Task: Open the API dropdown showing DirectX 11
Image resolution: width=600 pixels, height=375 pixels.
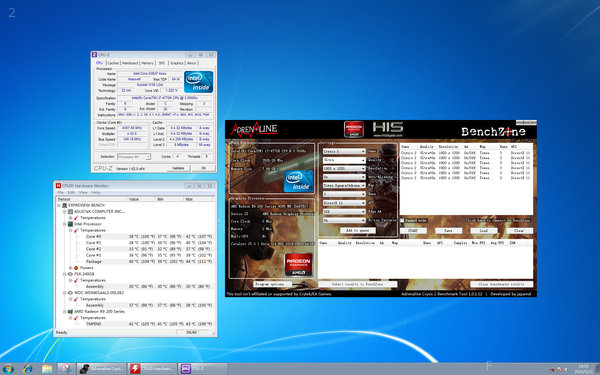Action: click(x=344, y=203)
